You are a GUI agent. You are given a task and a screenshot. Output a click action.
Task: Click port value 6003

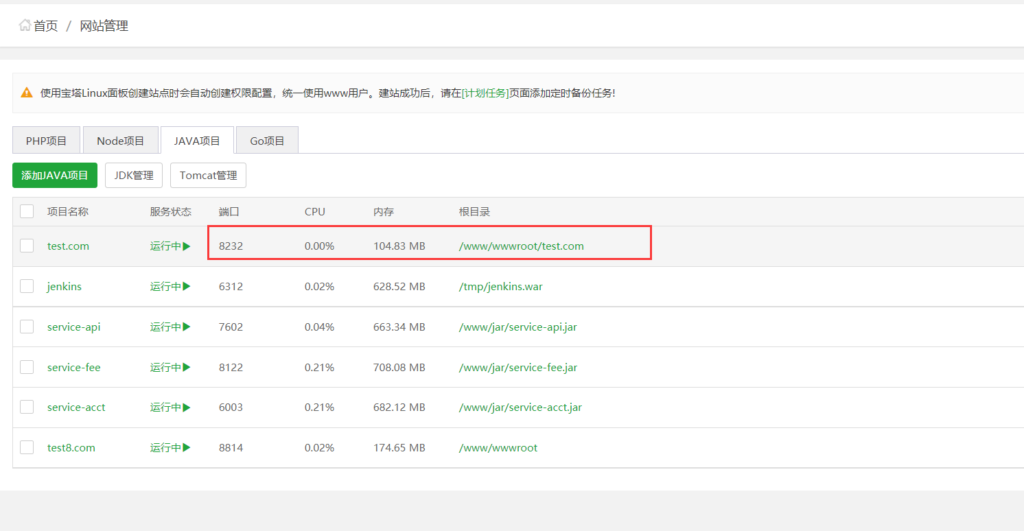(231, 408)
